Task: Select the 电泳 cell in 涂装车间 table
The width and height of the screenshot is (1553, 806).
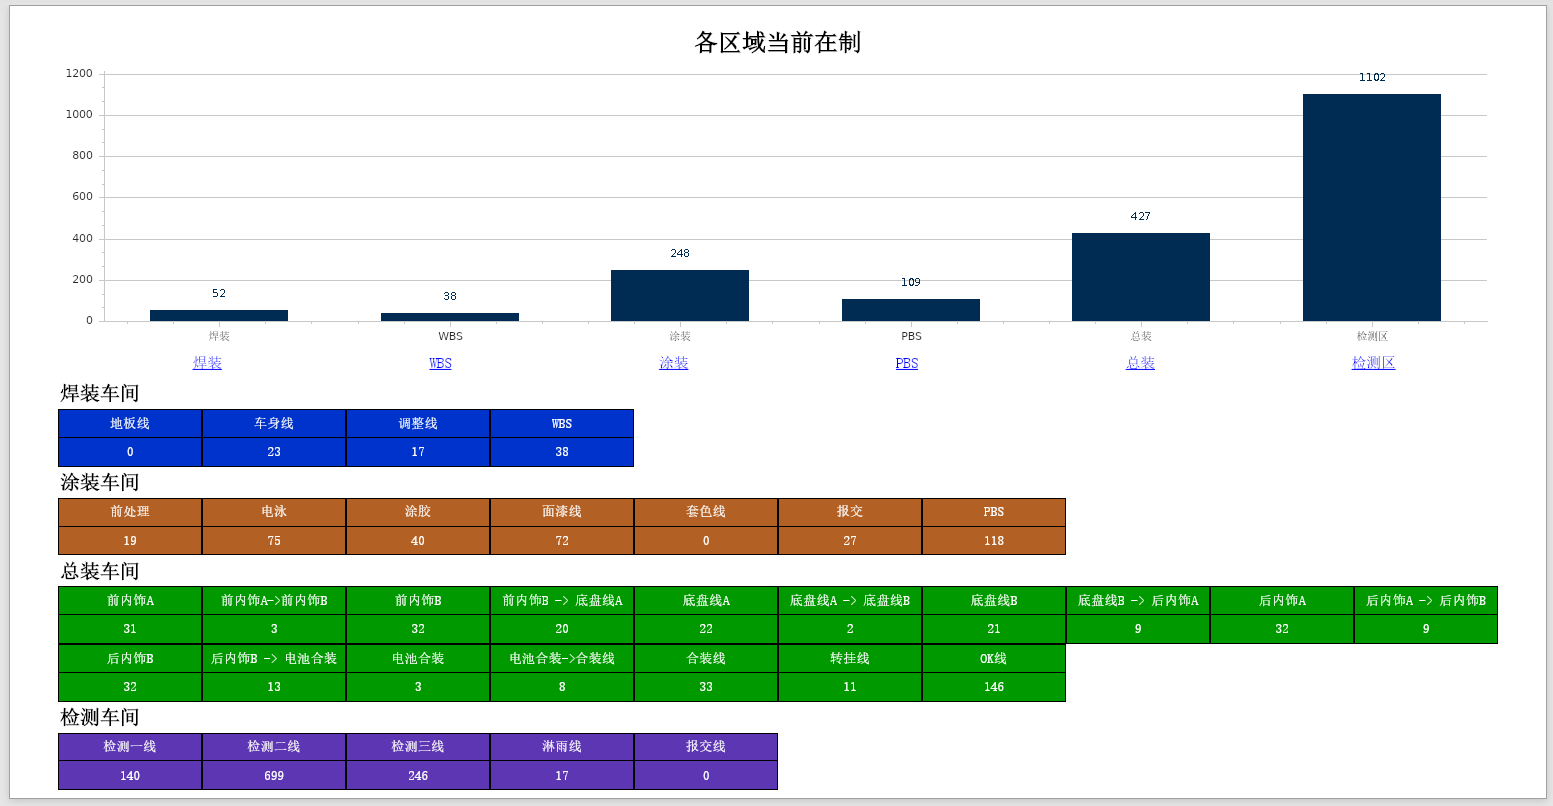Action: click(274, 512)
